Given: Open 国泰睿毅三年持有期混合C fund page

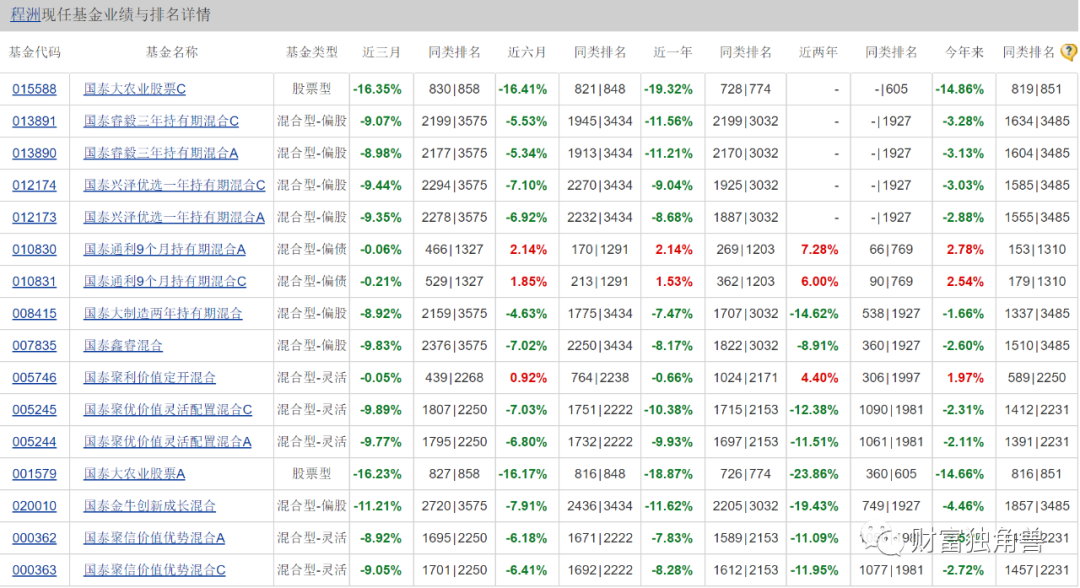Looking at the screenshot, I should pyautogui.click(x=161, y=121).
